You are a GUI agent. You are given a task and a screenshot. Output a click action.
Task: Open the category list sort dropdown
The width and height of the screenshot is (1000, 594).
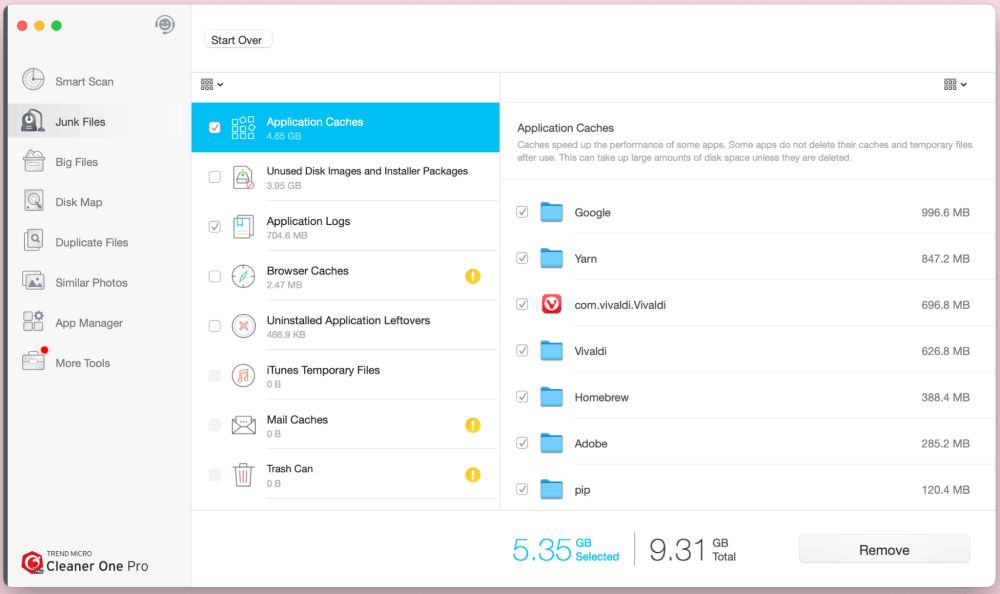212,84
